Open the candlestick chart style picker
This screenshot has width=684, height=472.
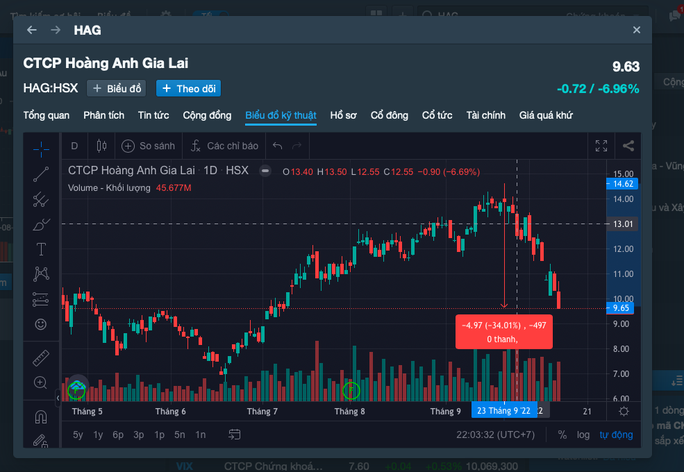101,146
